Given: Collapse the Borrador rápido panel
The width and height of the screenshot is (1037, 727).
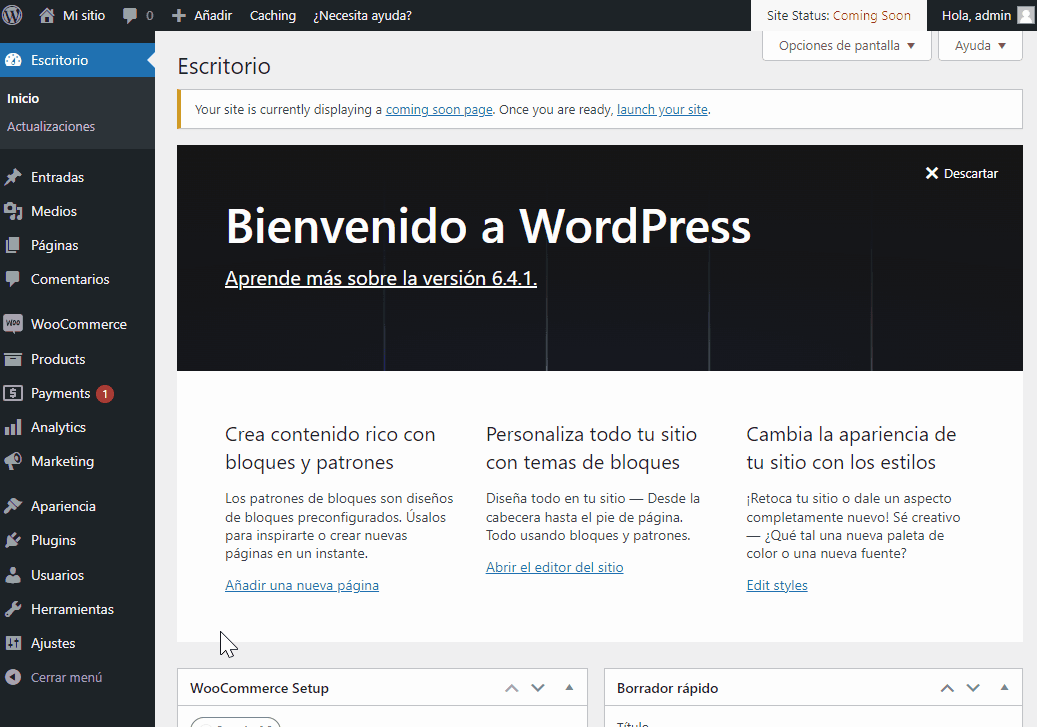Looking at the screenshot, I should [1004, 688].
